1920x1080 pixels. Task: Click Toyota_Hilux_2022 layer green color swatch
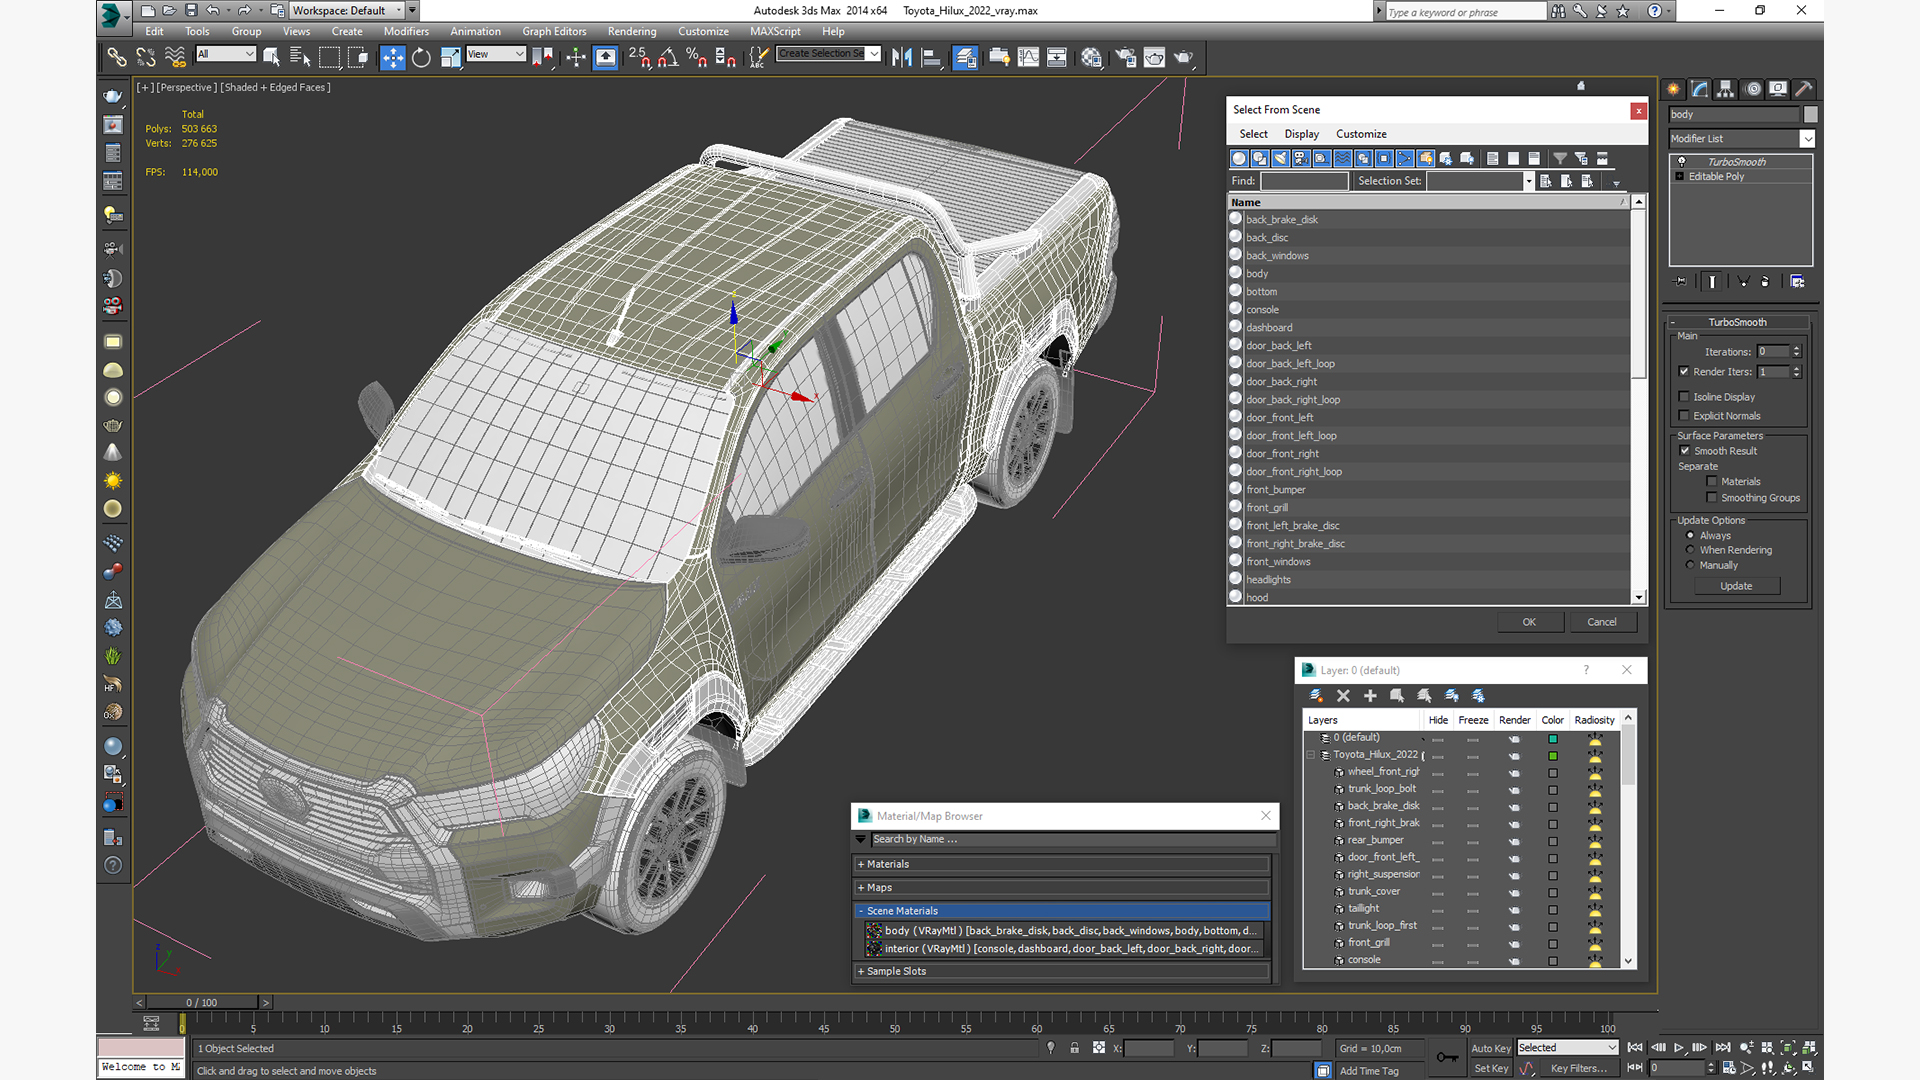tap(1553, 756)
